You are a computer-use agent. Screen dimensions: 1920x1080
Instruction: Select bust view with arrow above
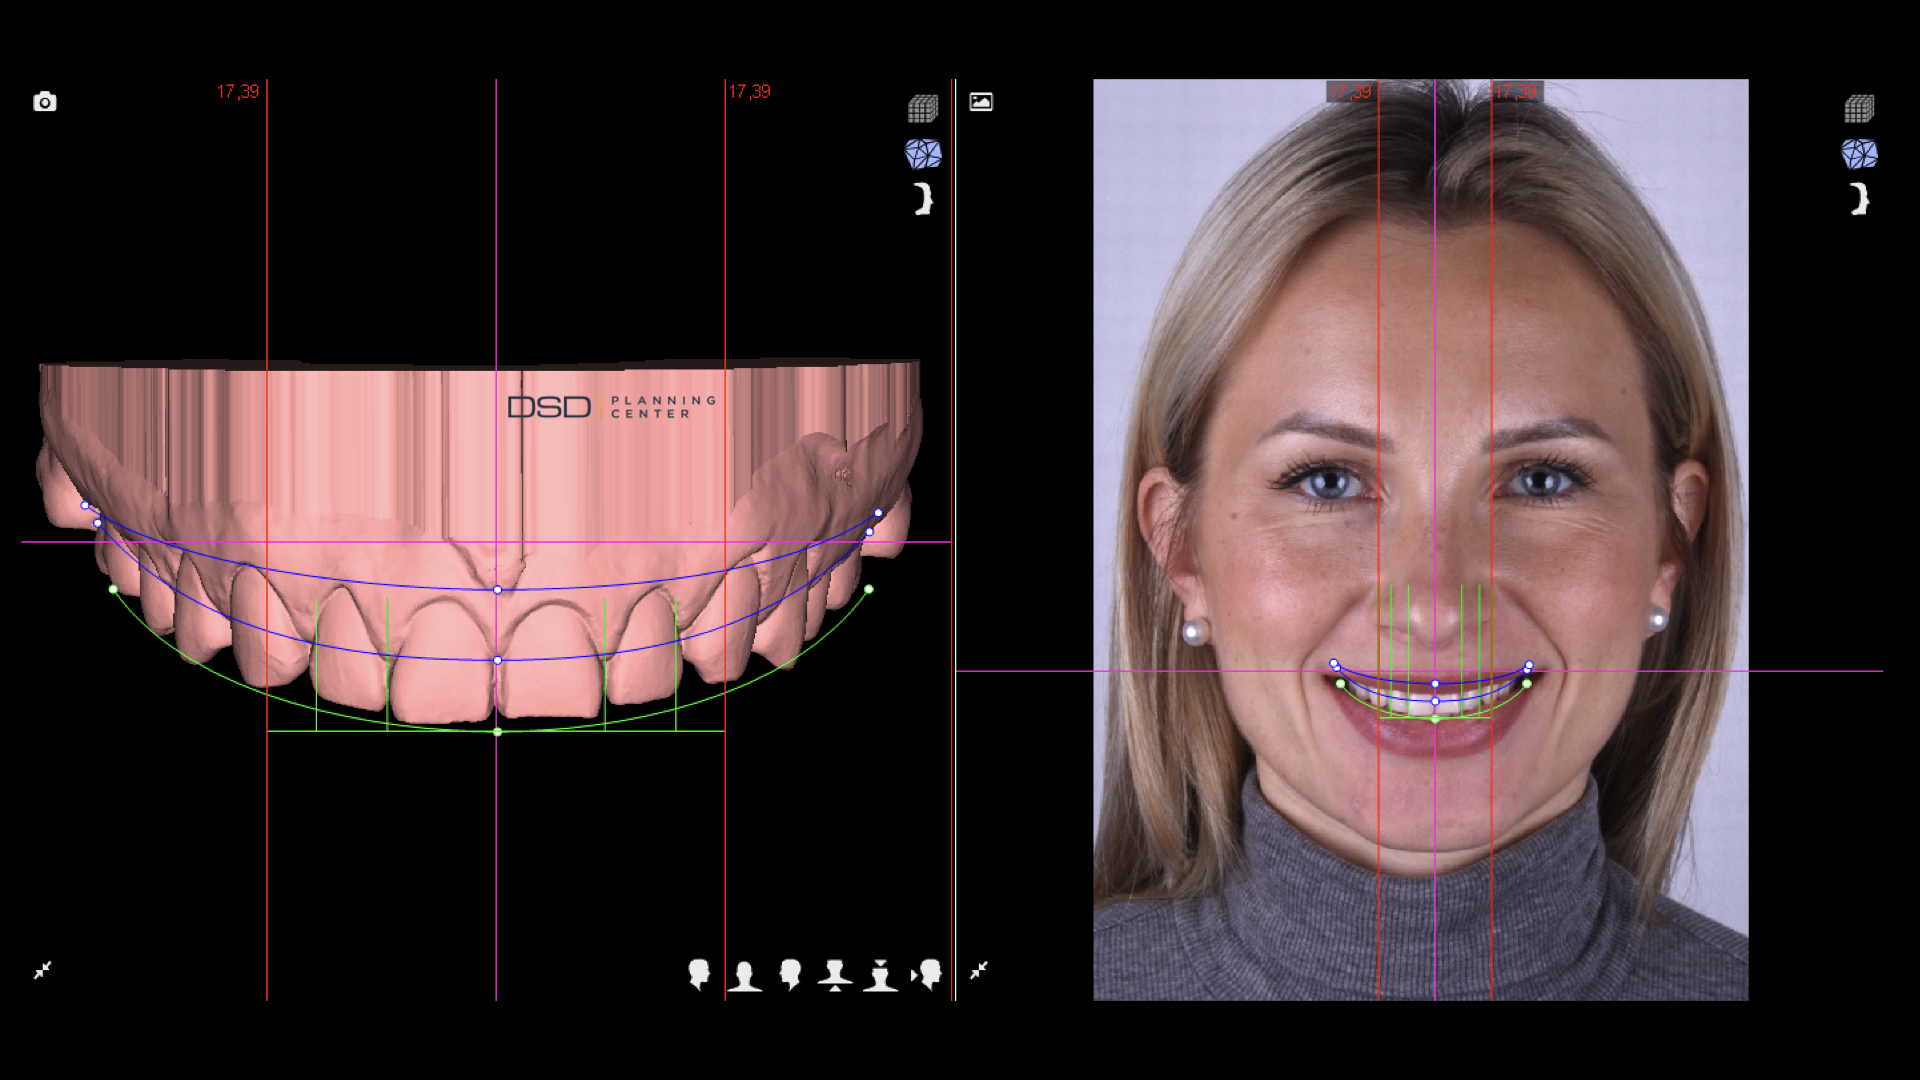(880, 975)
